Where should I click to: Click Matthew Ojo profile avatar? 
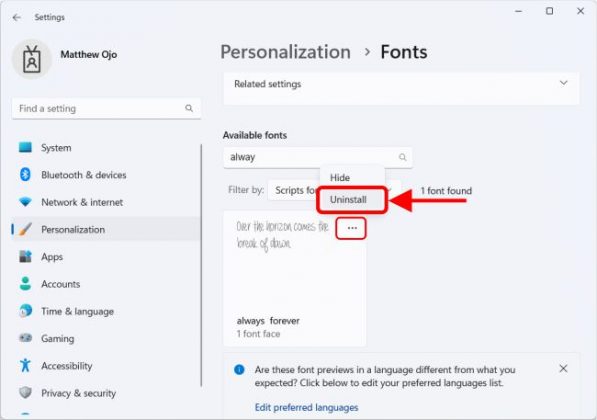(32, 59)
